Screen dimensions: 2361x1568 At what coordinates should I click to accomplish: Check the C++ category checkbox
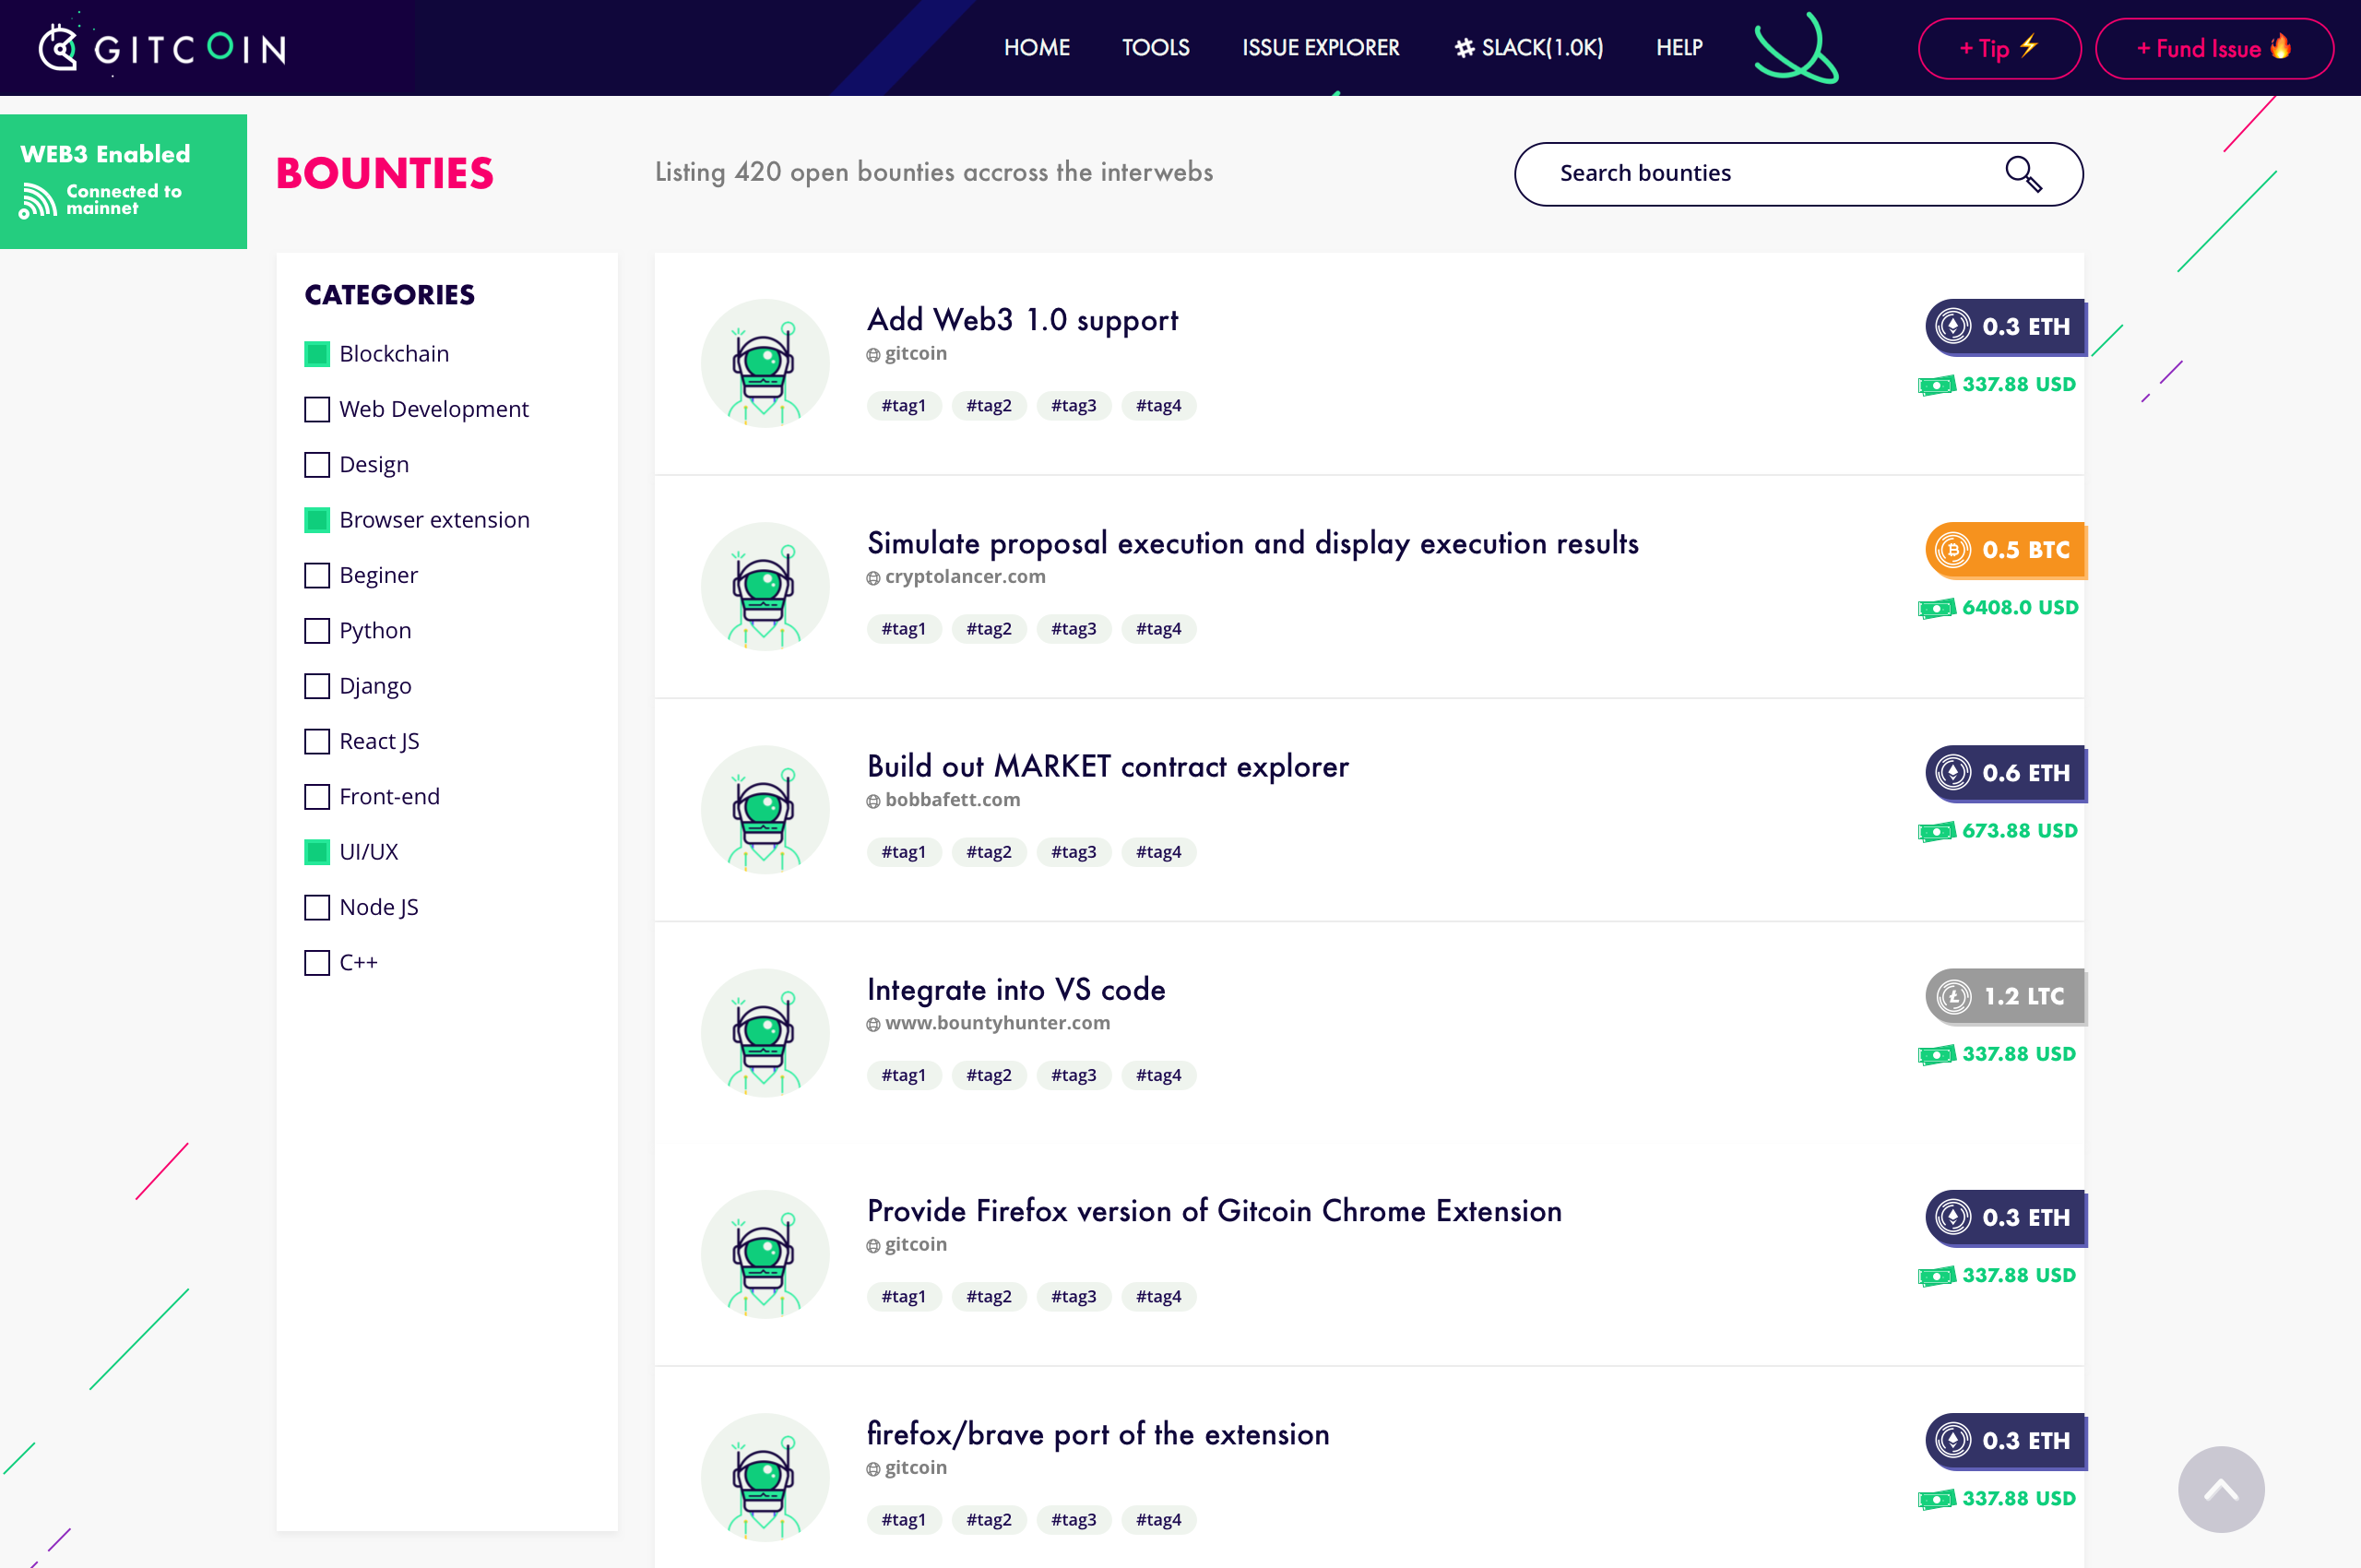pos(317,963)
